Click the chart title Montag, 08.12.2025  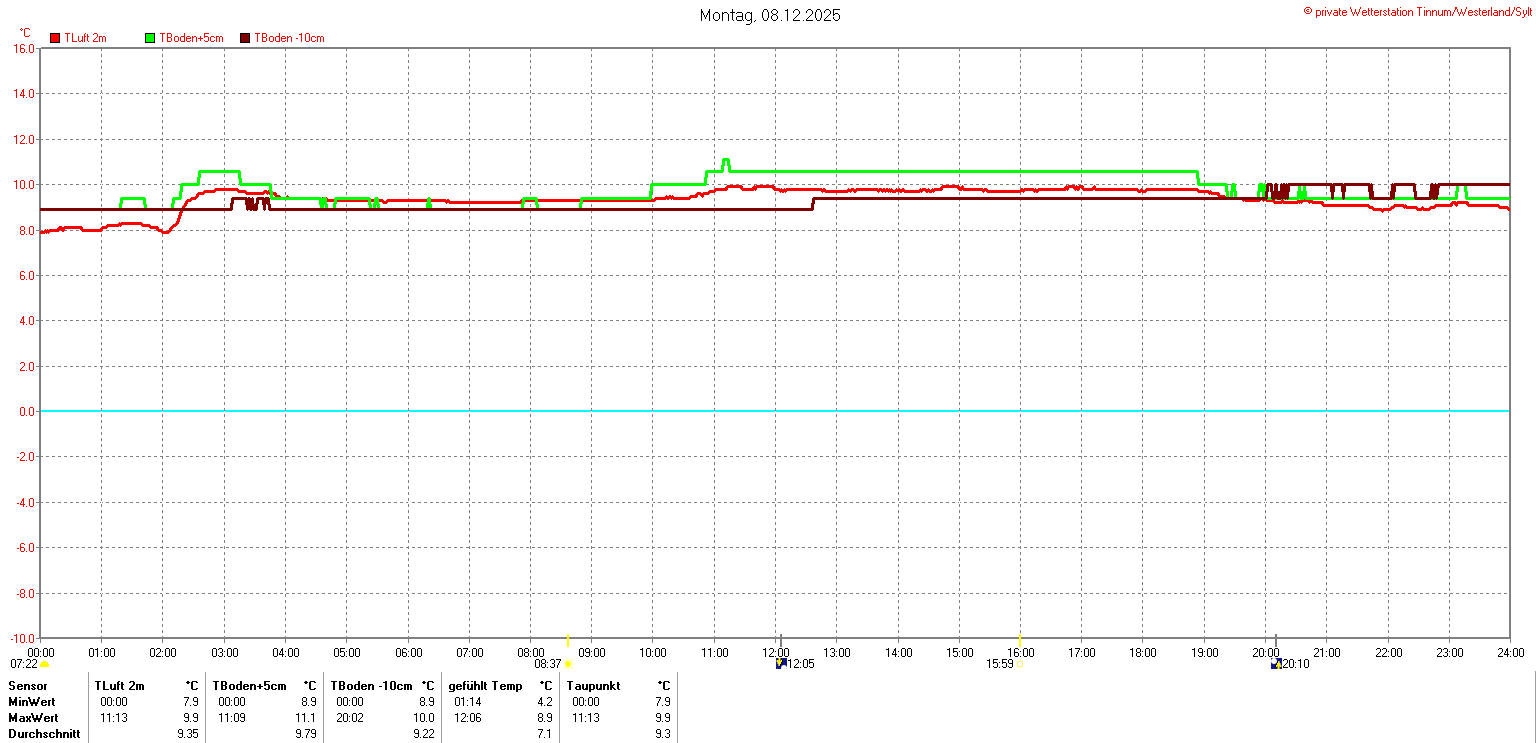(x=769, y=15)
